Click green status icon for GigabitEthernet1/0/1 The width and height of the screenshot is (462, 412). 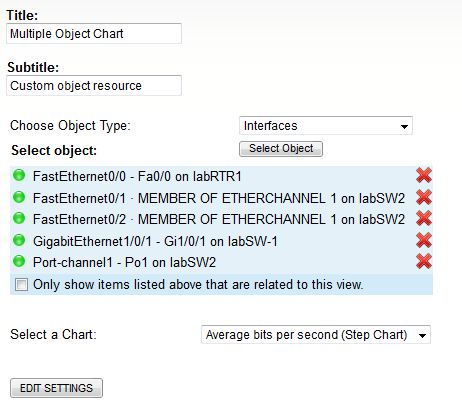click(19, 240)
